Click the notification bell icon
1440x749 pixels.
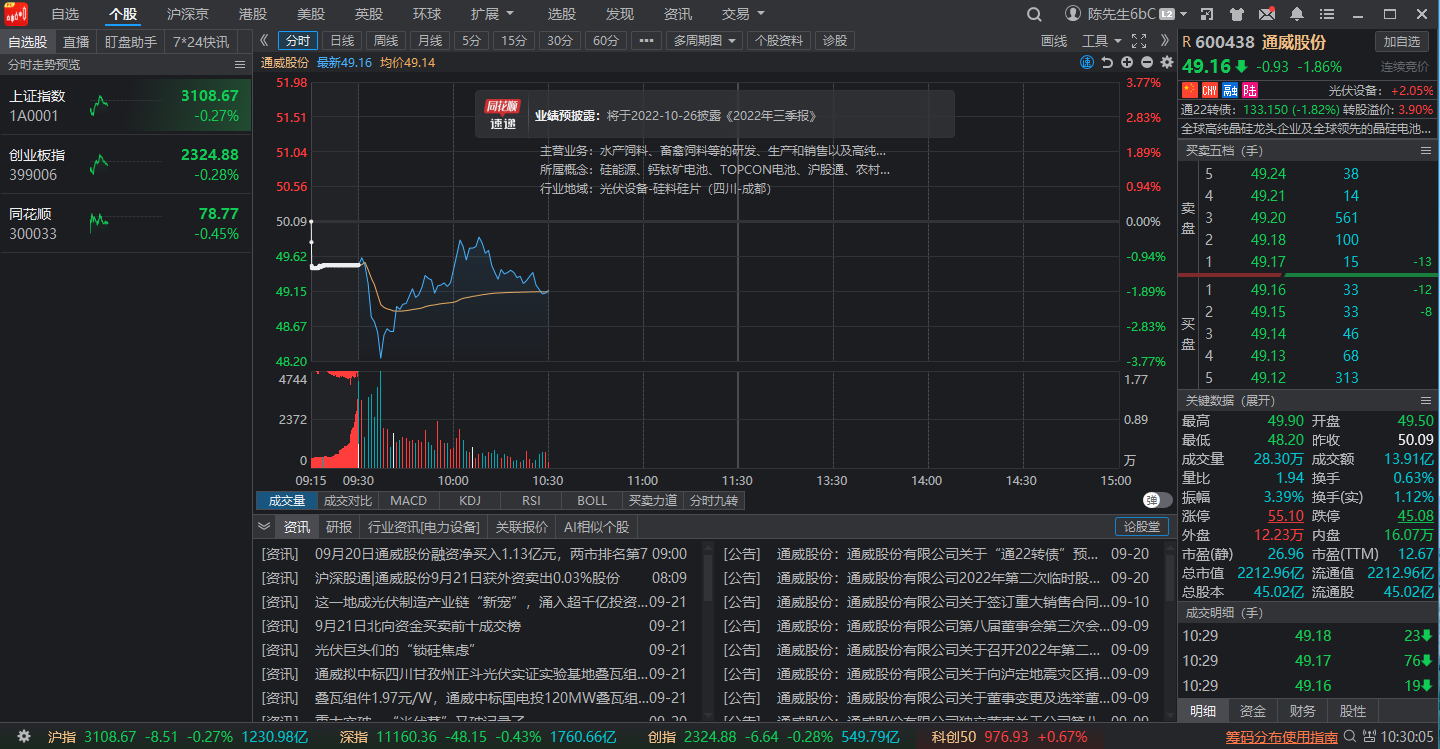(x=1297, y=14)
